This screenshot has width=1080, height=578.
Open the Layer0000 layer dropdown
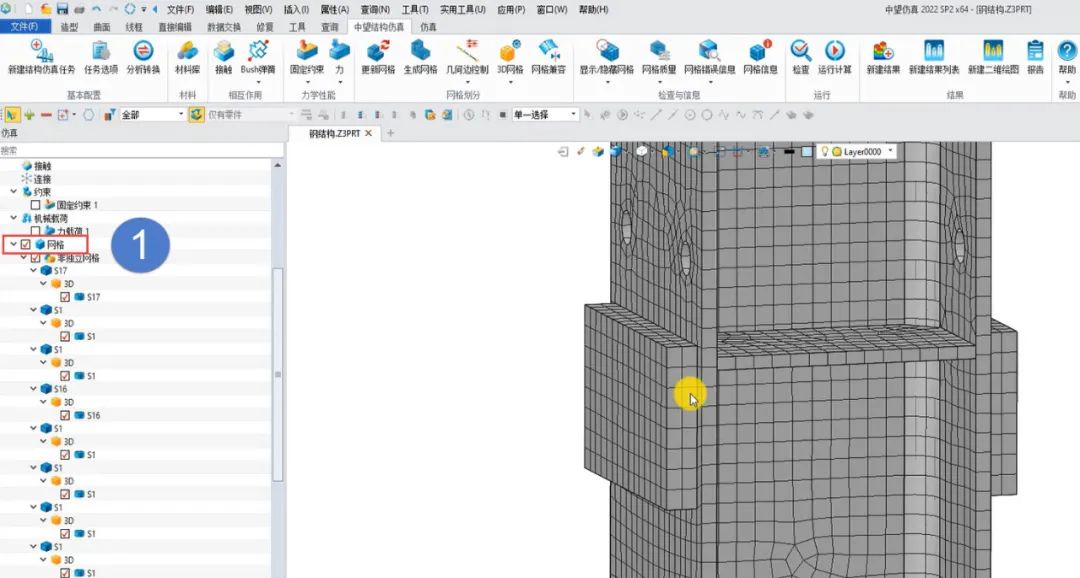click(x=891, y=152)
